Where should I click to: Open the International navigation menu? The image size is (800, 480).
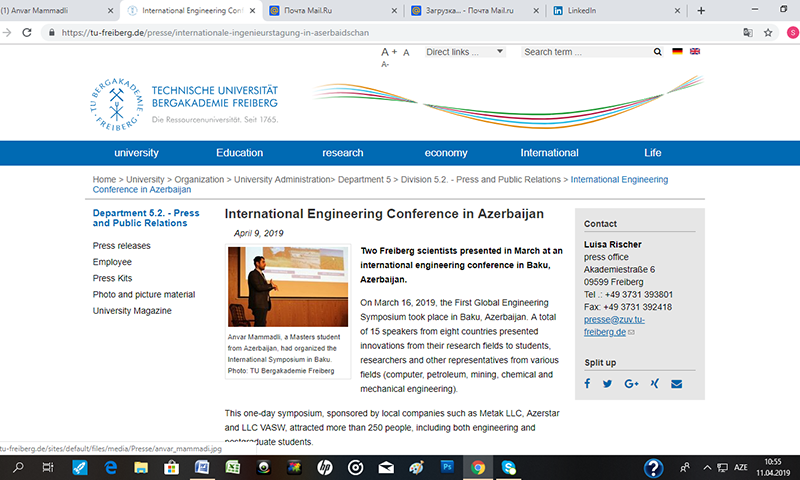tap(549, 153)
